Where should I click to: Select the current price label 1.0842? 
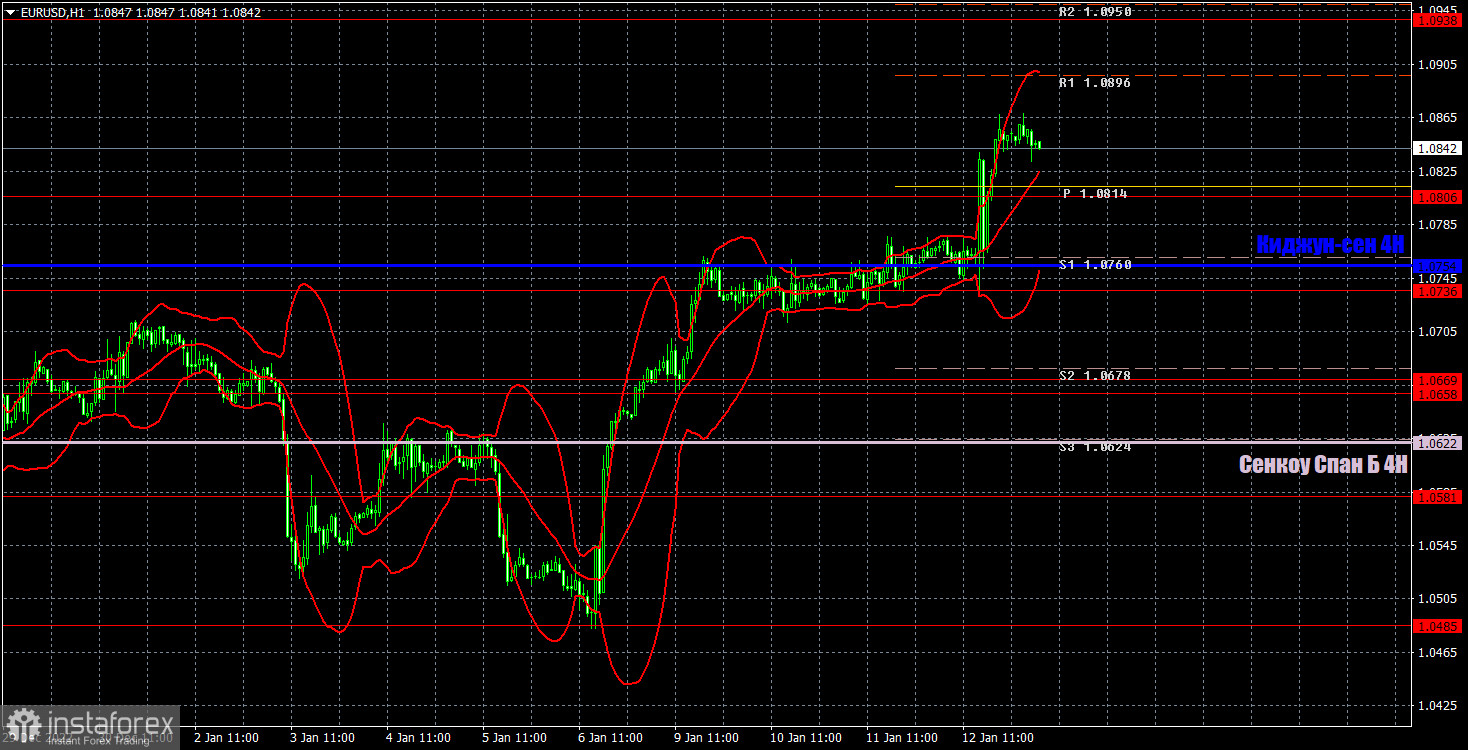(x=1438, y=148)
